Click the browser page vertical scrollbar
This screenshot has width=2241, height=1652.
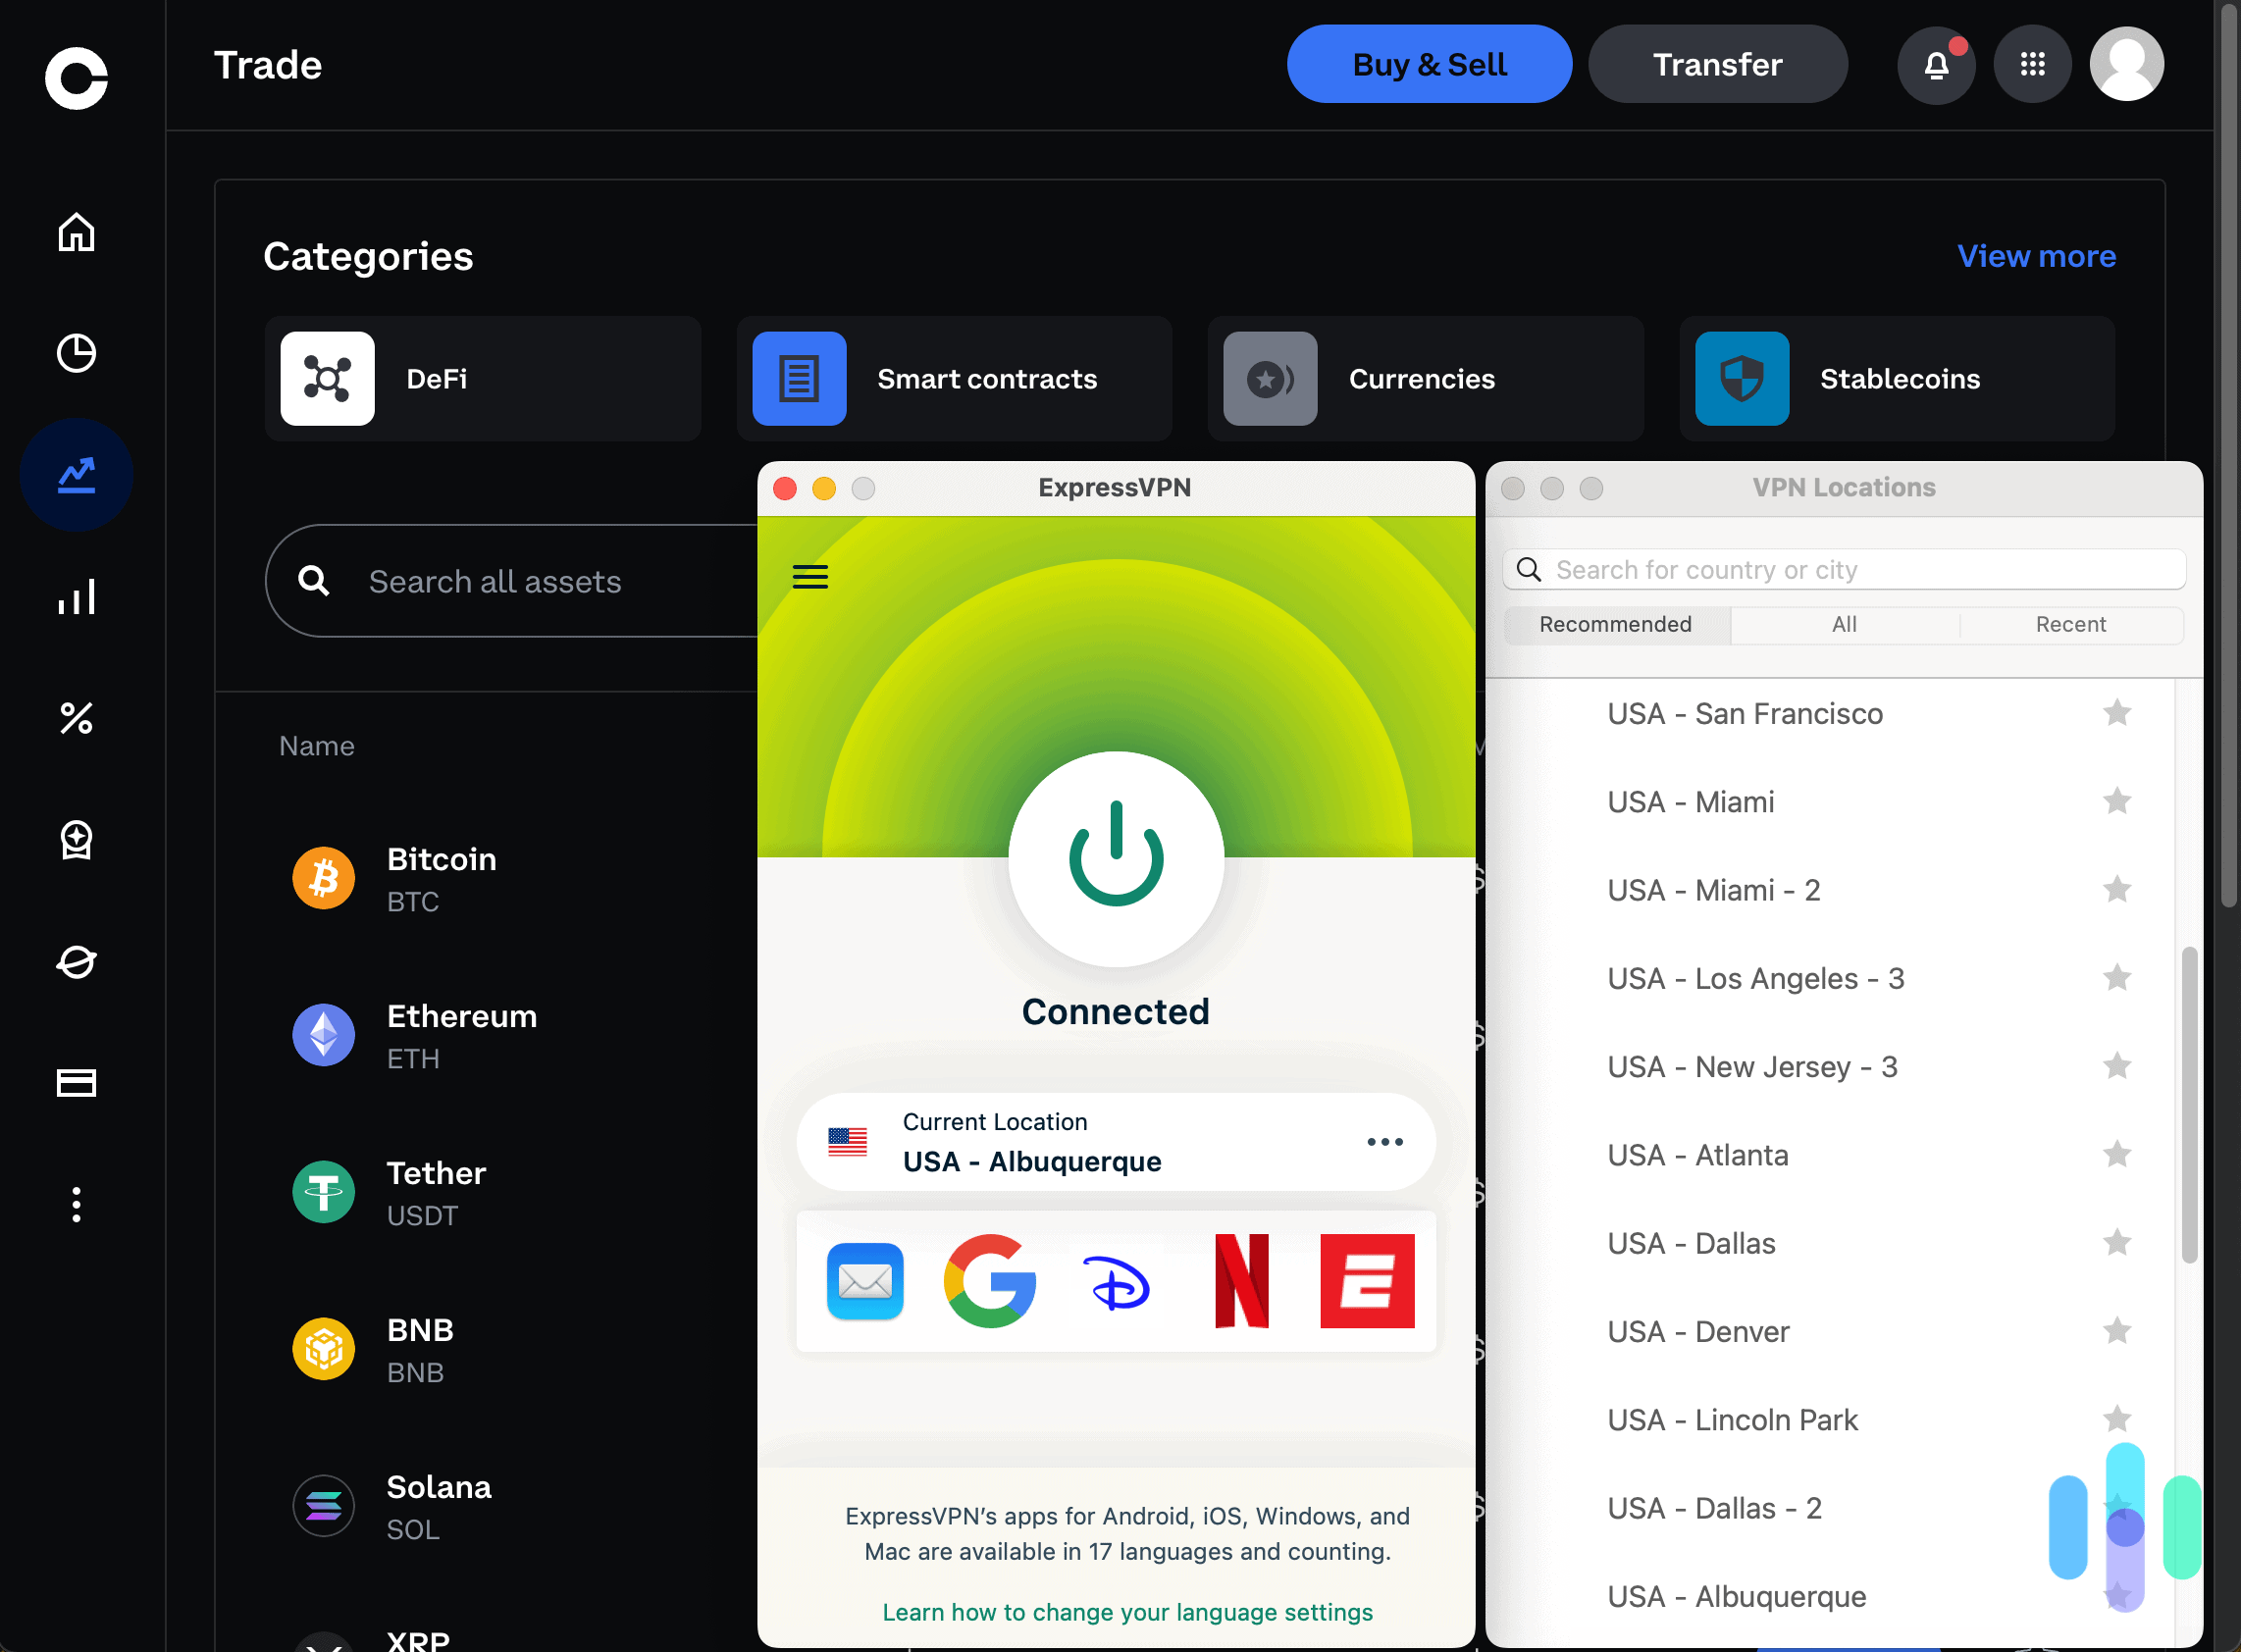pyautogui.click(x=2229, y=455)
